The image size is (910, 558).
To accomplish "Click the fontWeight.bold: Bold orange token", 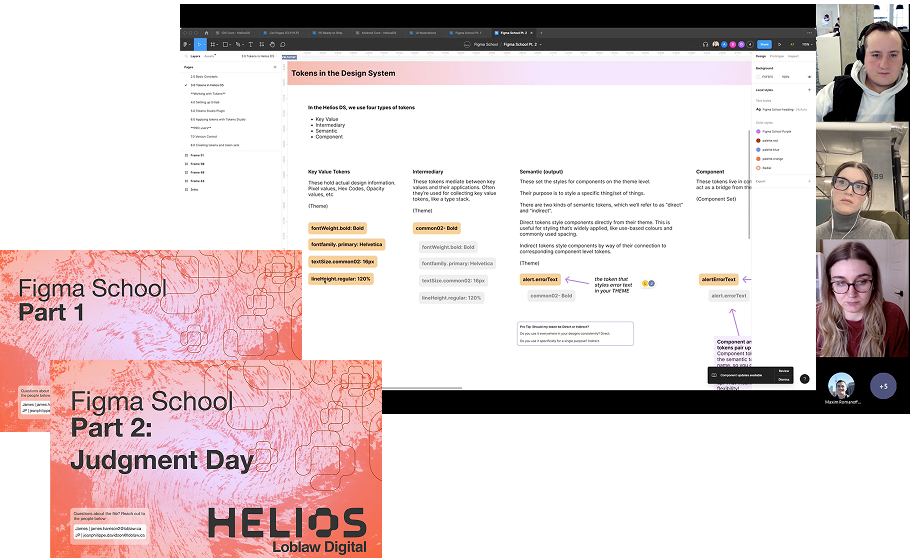I will tap(337, 228).
